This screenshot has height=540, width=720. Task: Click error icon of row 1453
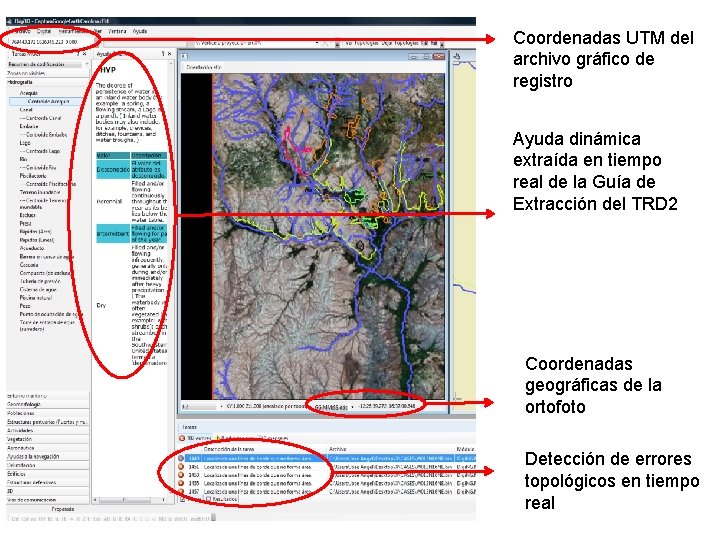pos(181,475)
